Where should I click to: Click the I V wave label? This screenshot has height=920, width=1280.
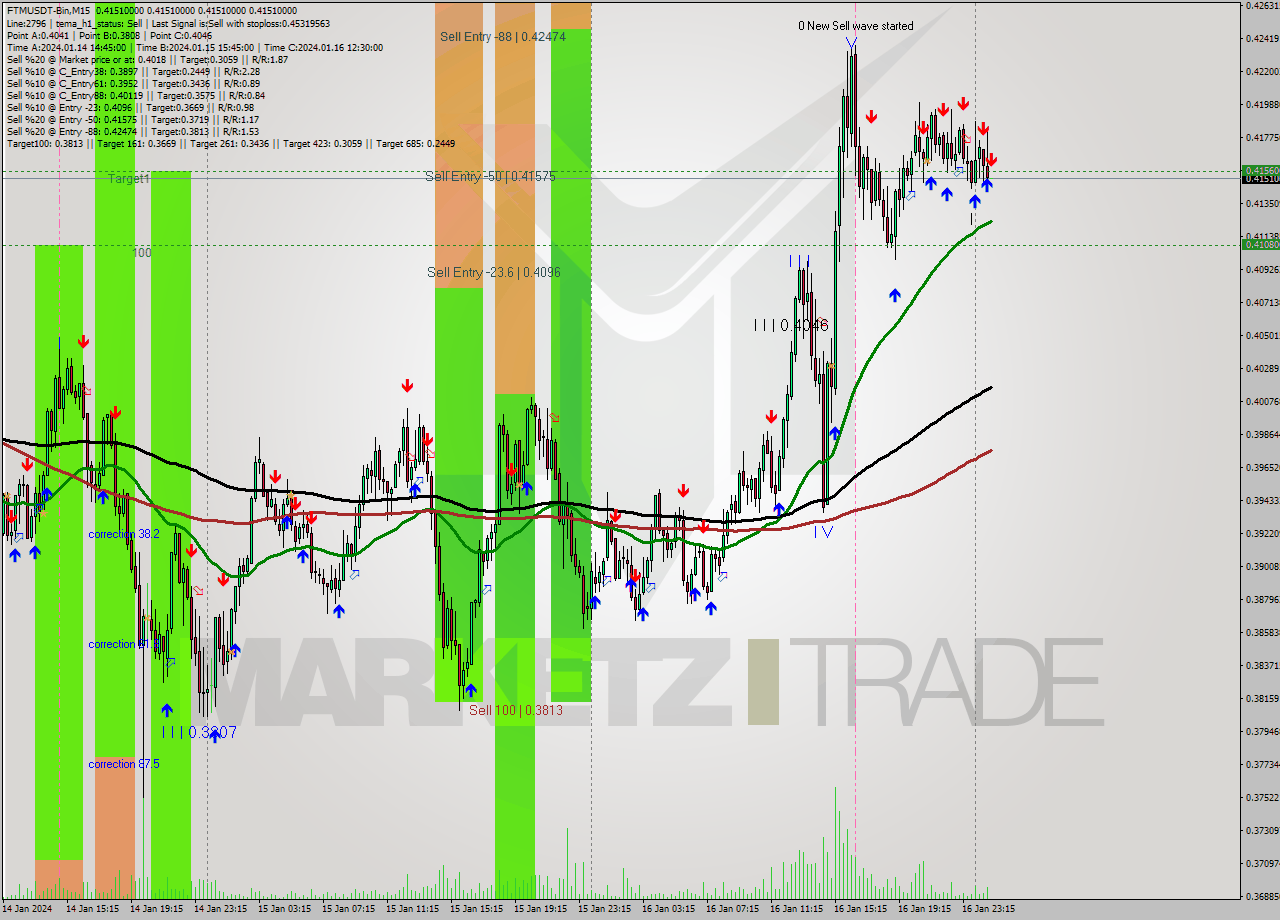823,532
